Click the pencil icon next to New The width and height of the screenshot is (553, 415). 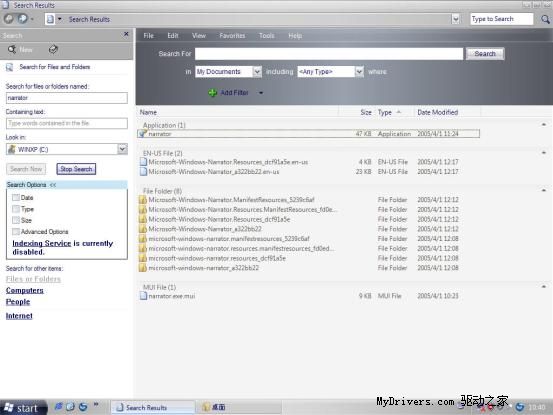[53, 49]
